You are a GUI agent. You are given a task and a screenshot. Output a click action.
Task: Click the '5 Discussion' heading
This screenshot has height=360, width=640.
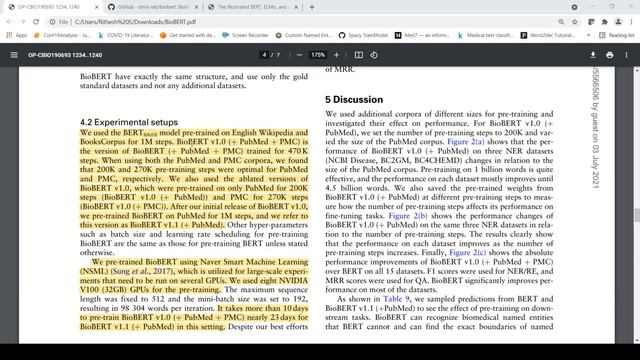tap(354, 100)
